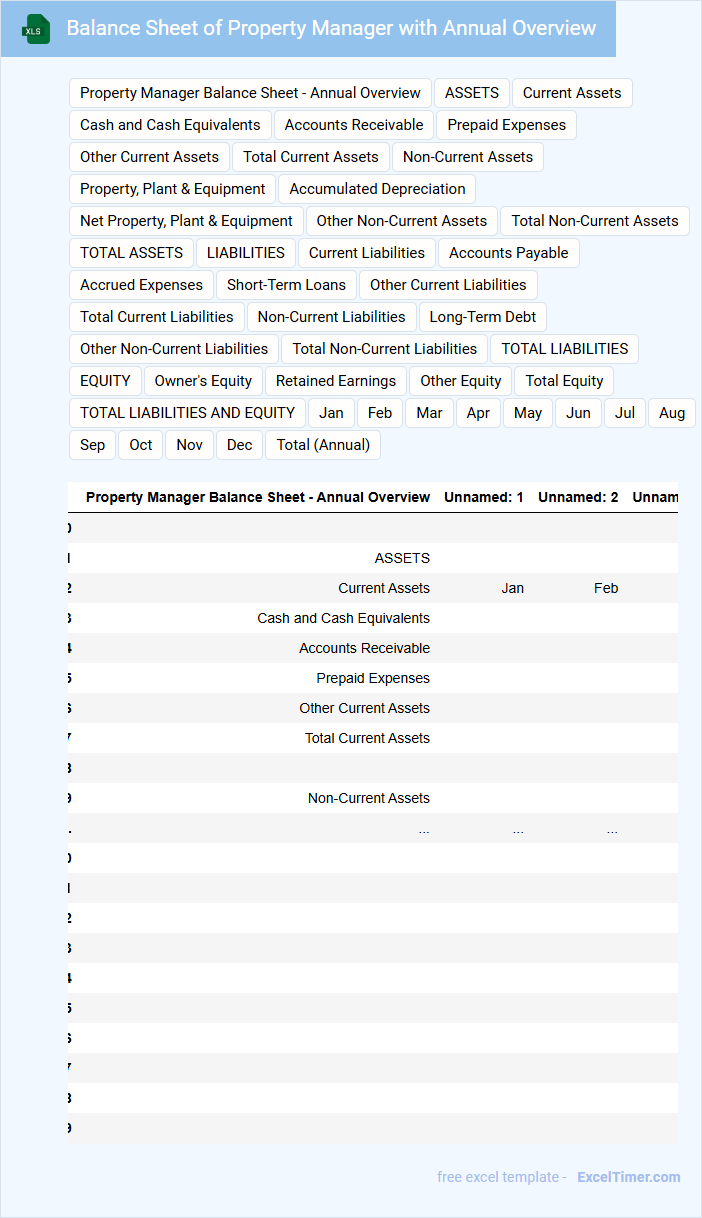The height and width of the screenshot is (1218, 702).
Task: Select the Jan month tag
Action: click(x=331, y=413)
